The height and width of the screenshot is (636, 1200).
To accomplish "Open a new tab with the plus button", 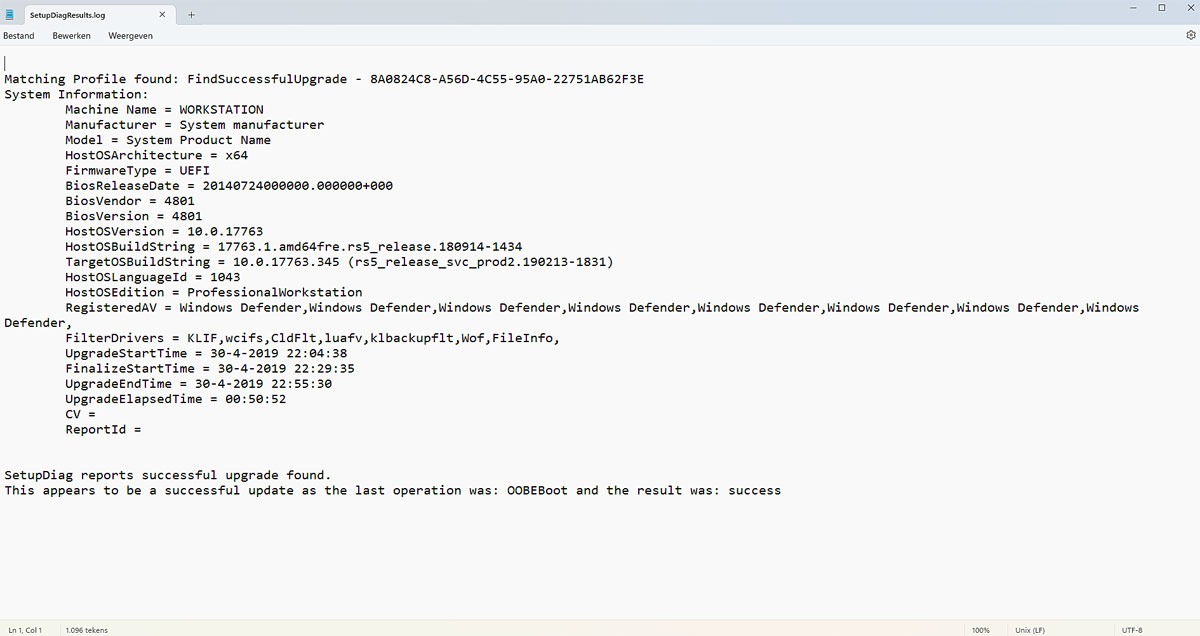I will (x=191, y=14).
